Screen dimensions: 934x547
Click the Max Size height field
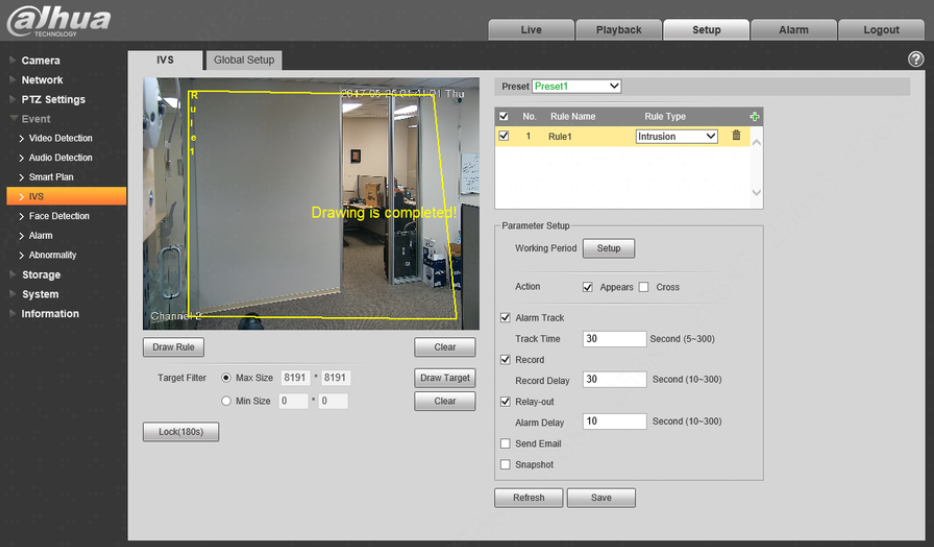[x=335, y=378]
